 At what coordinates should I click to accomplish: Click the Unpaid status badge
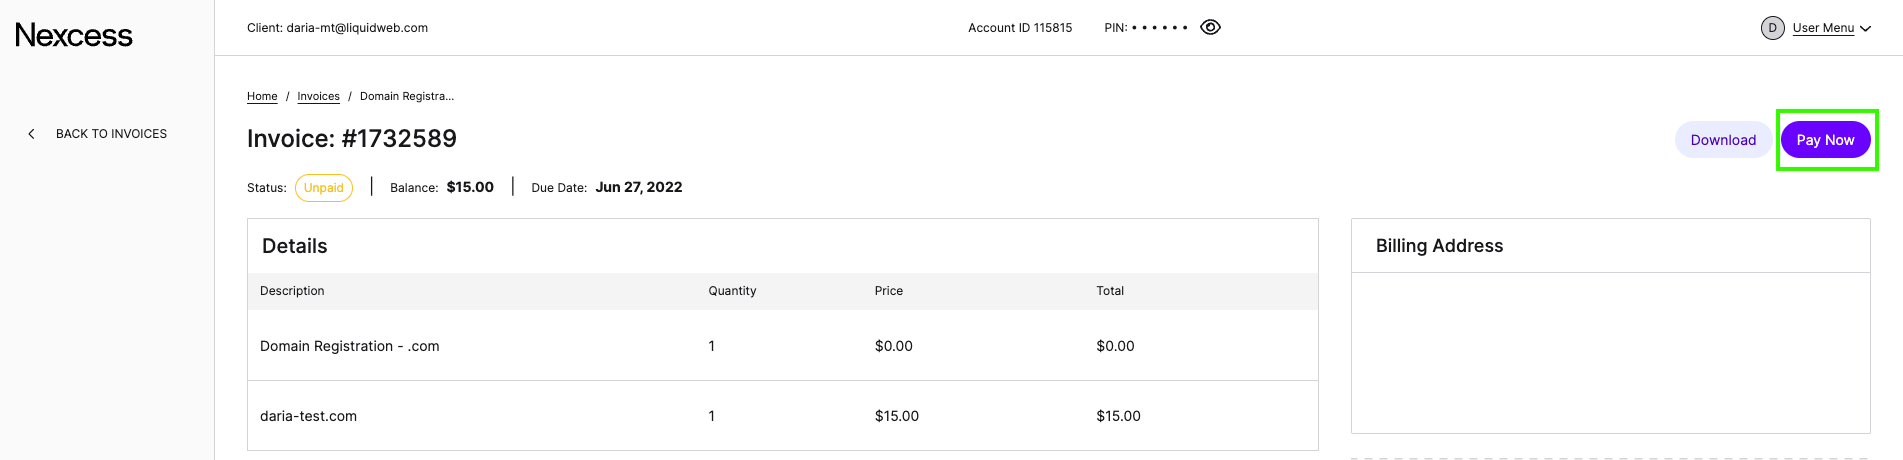tap(323, 188)
